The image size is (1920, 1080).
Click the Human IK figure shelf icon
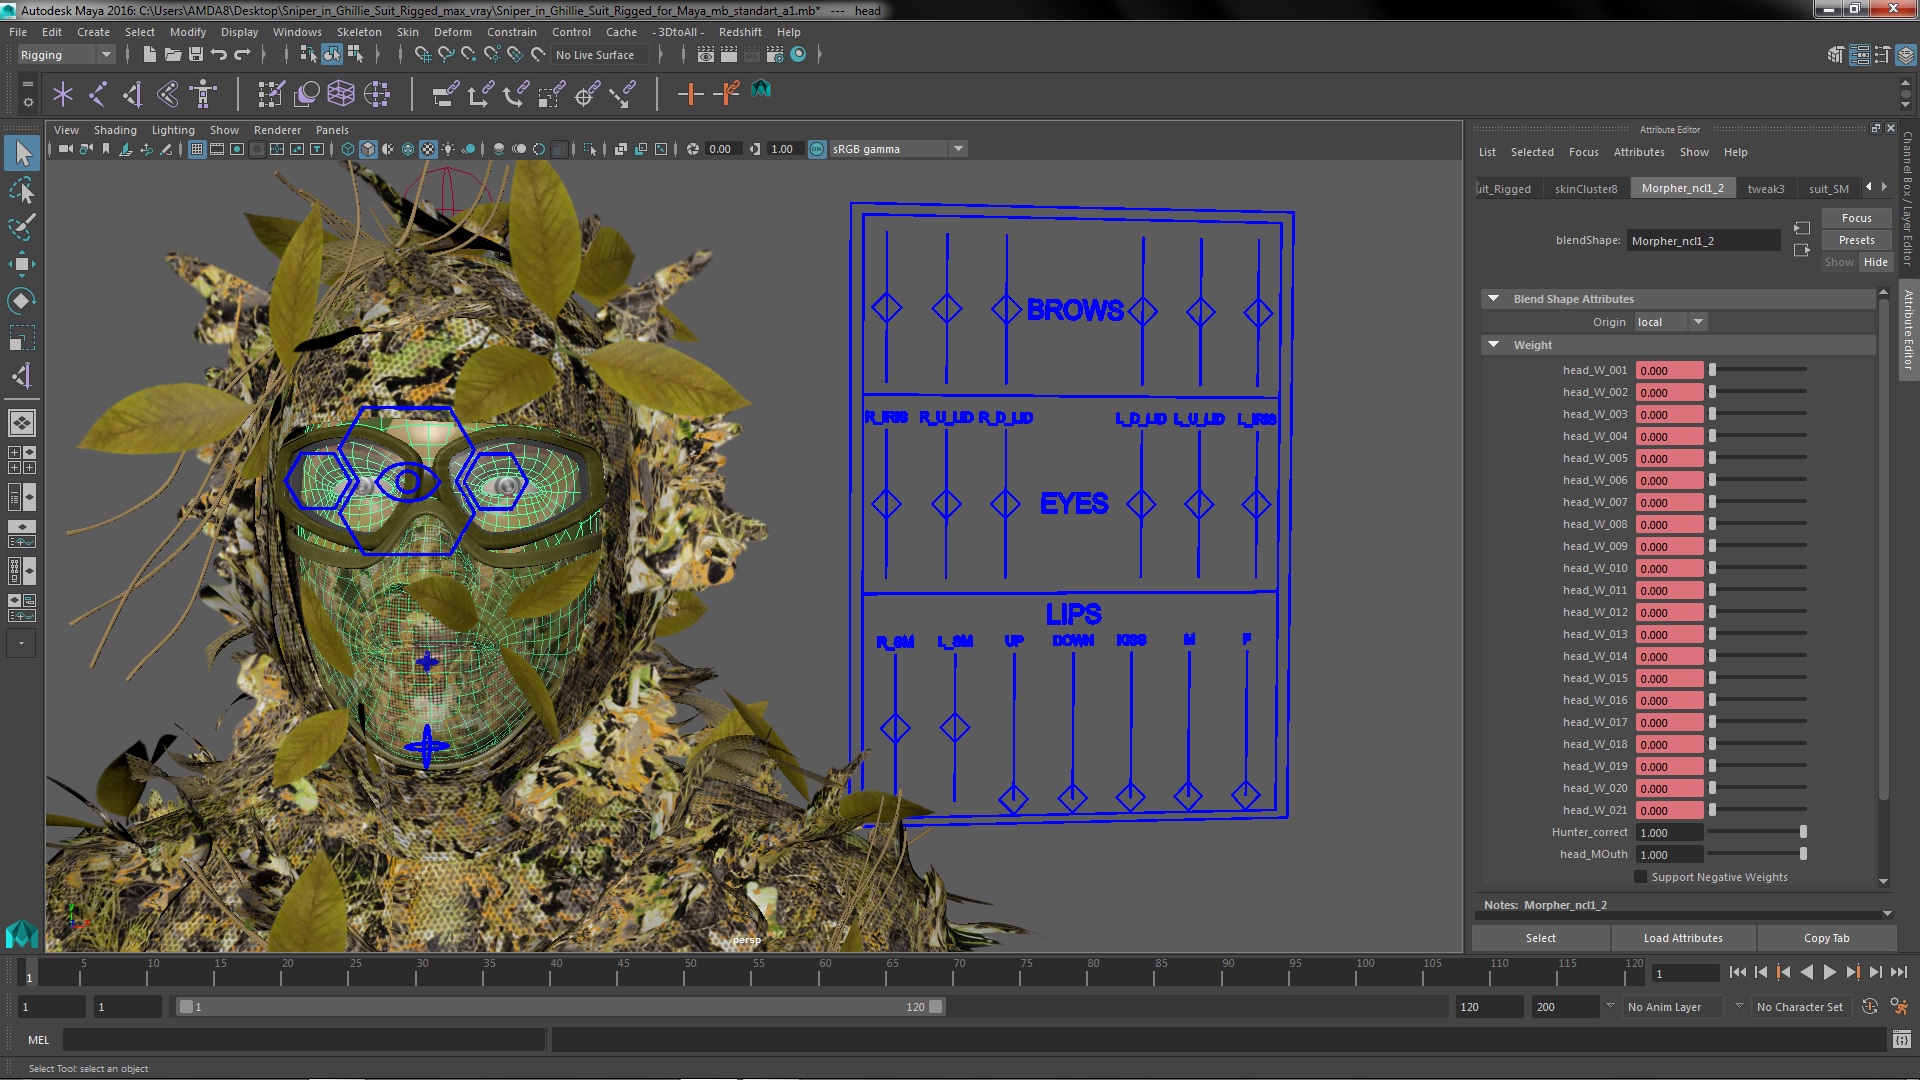tap(204, 94)
